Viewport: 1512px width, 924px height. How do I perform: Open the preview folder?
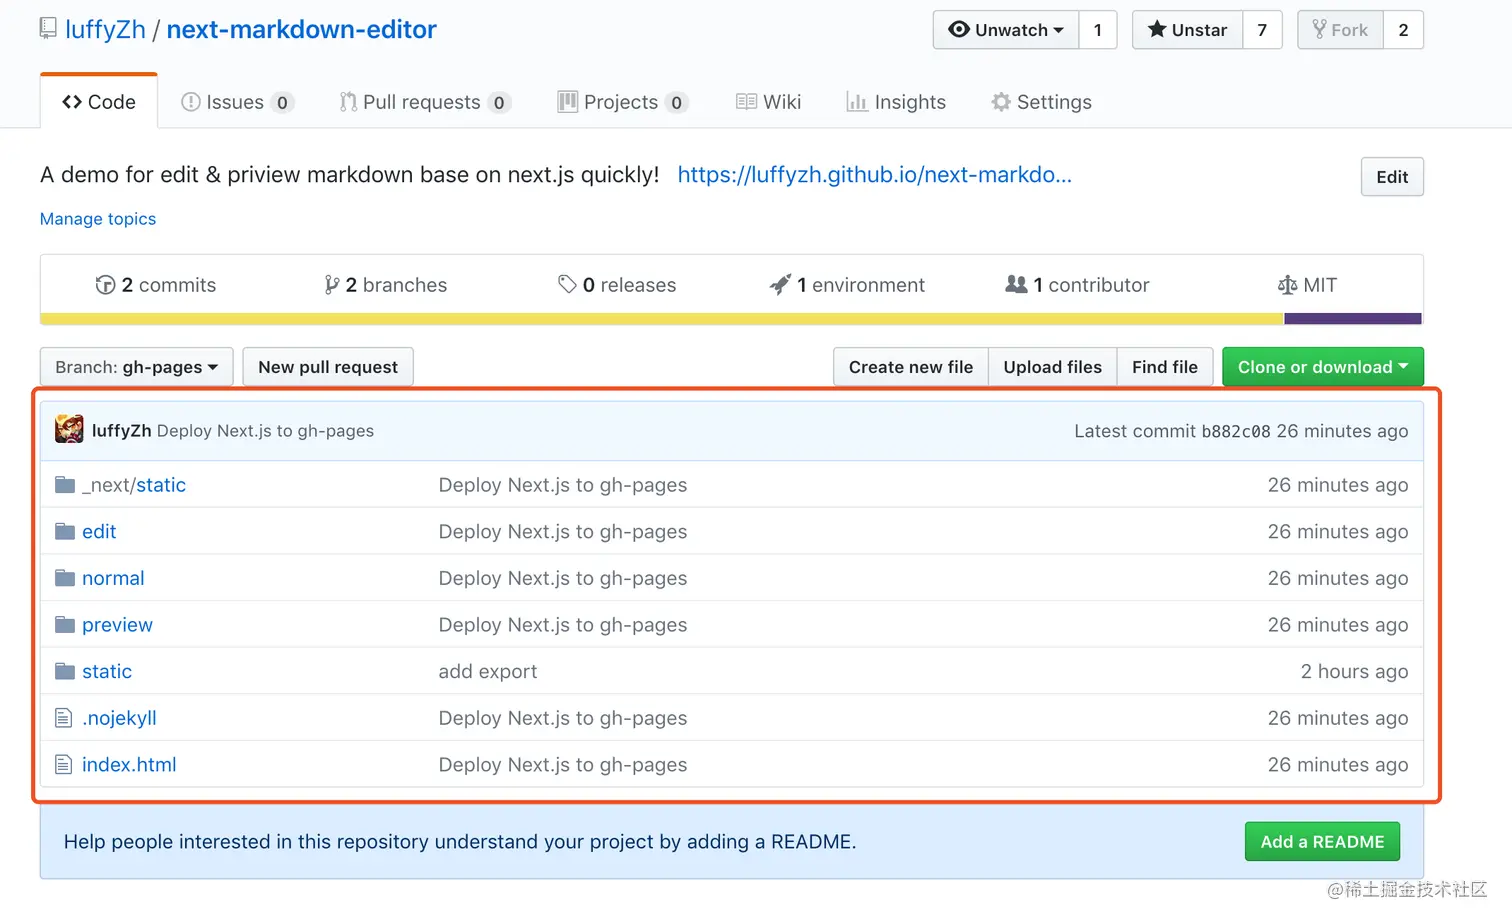tap(117, 625)
